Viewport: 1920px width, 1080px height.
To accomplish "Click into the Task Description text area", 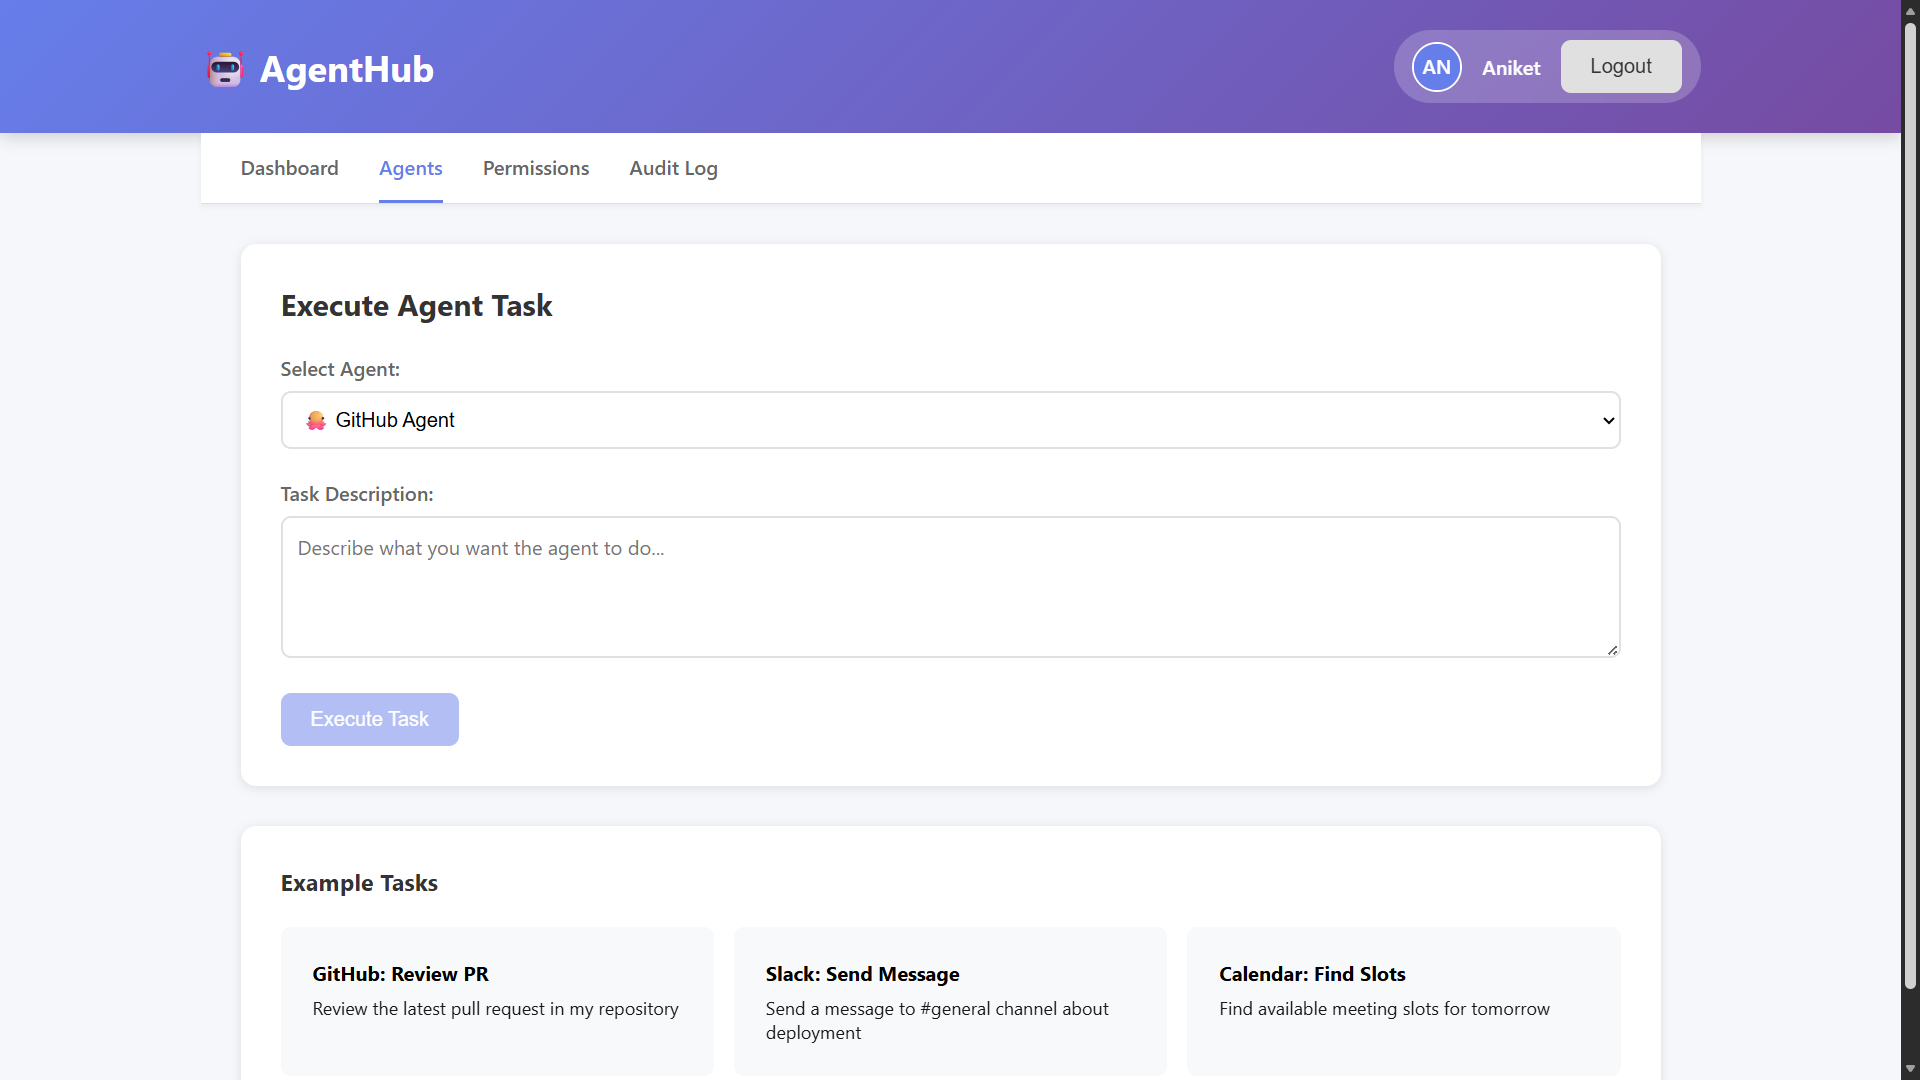I will point(950,587).
